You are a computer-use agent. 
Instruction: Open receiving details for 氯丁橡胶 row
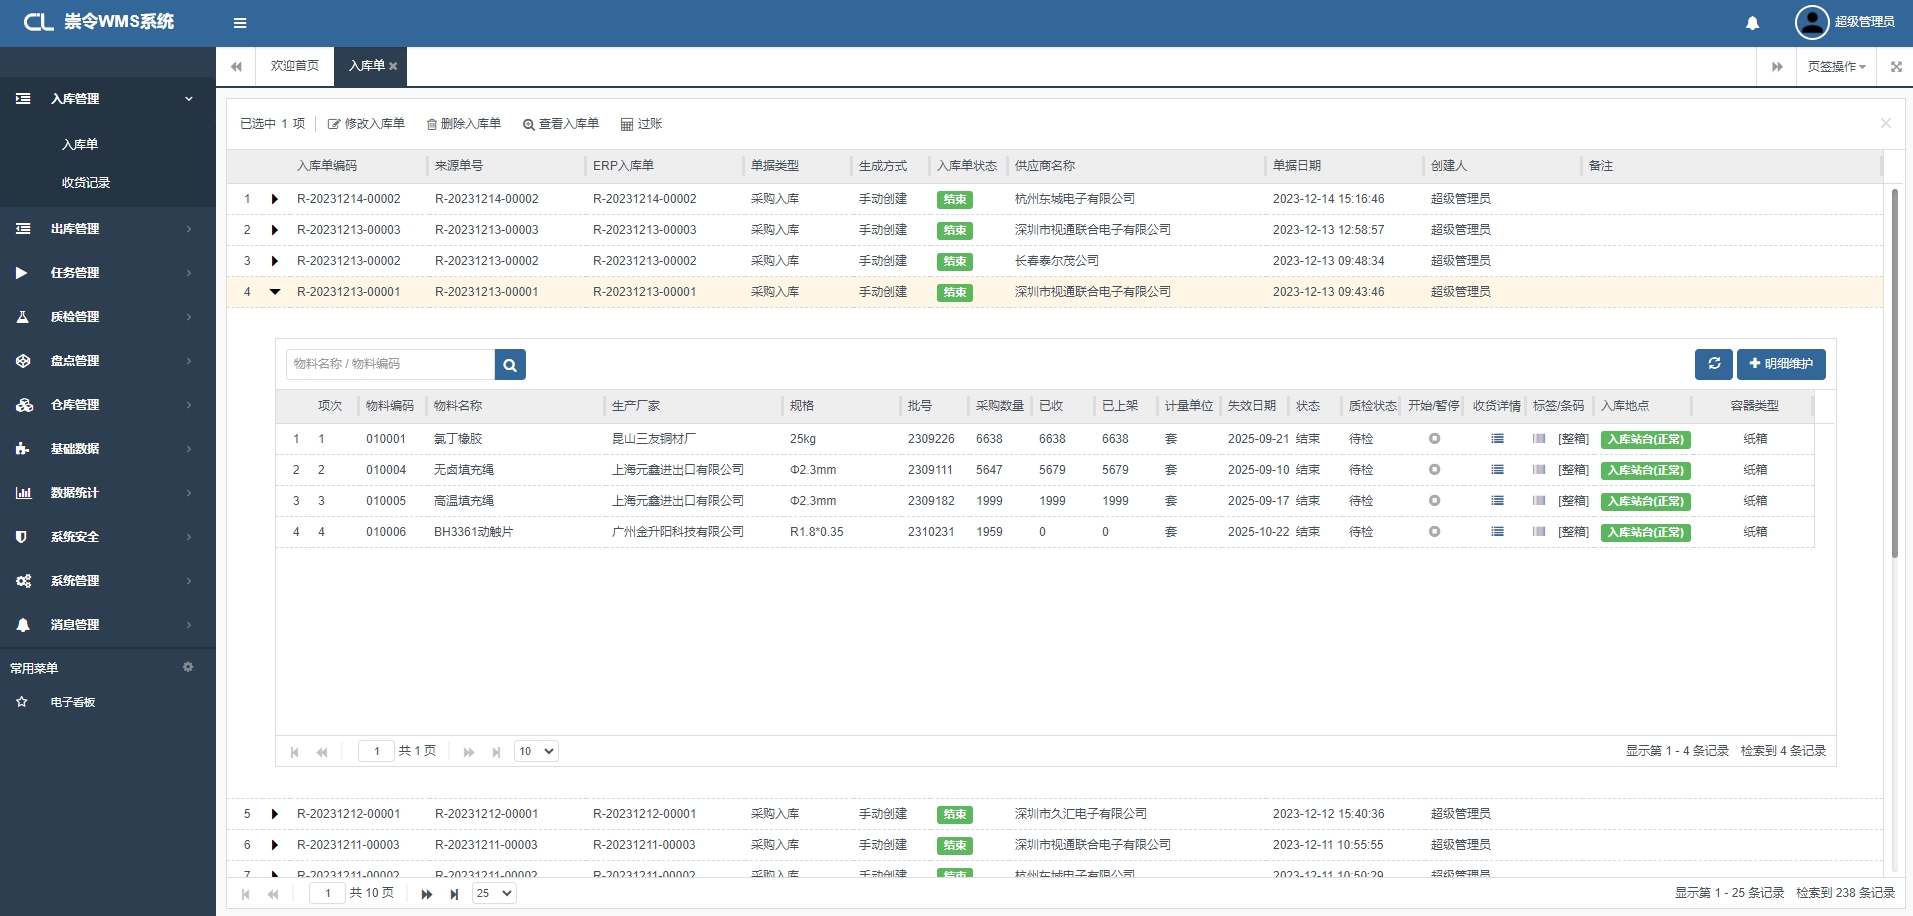point(1497,439)
